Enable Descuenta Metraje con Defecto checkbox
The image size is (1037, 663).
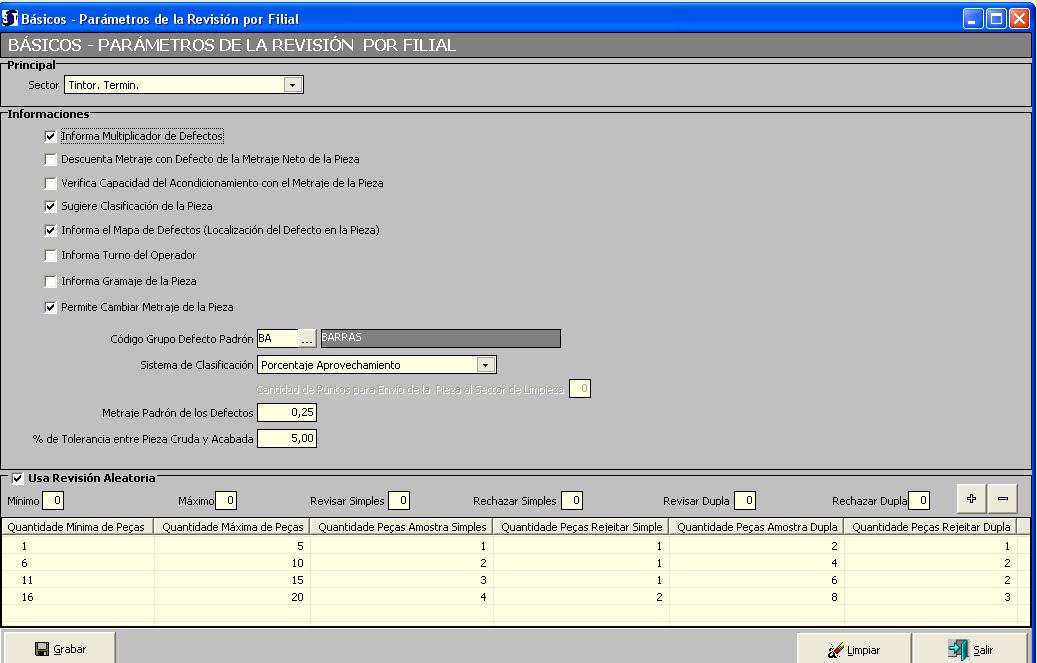(51, 159)
